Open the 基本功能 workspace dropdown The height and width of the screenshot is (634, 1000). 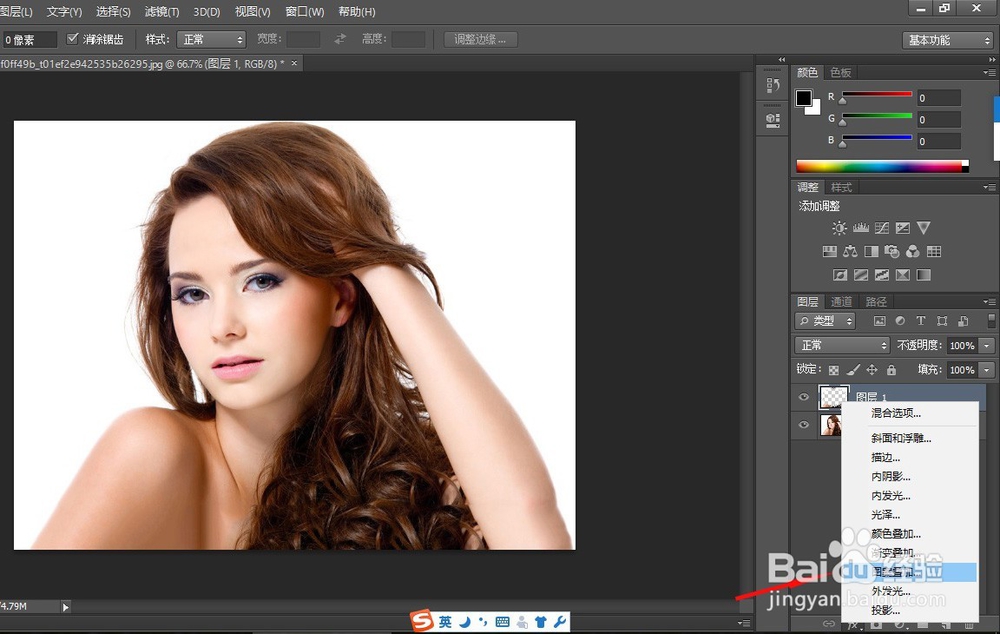pos(948,40)
